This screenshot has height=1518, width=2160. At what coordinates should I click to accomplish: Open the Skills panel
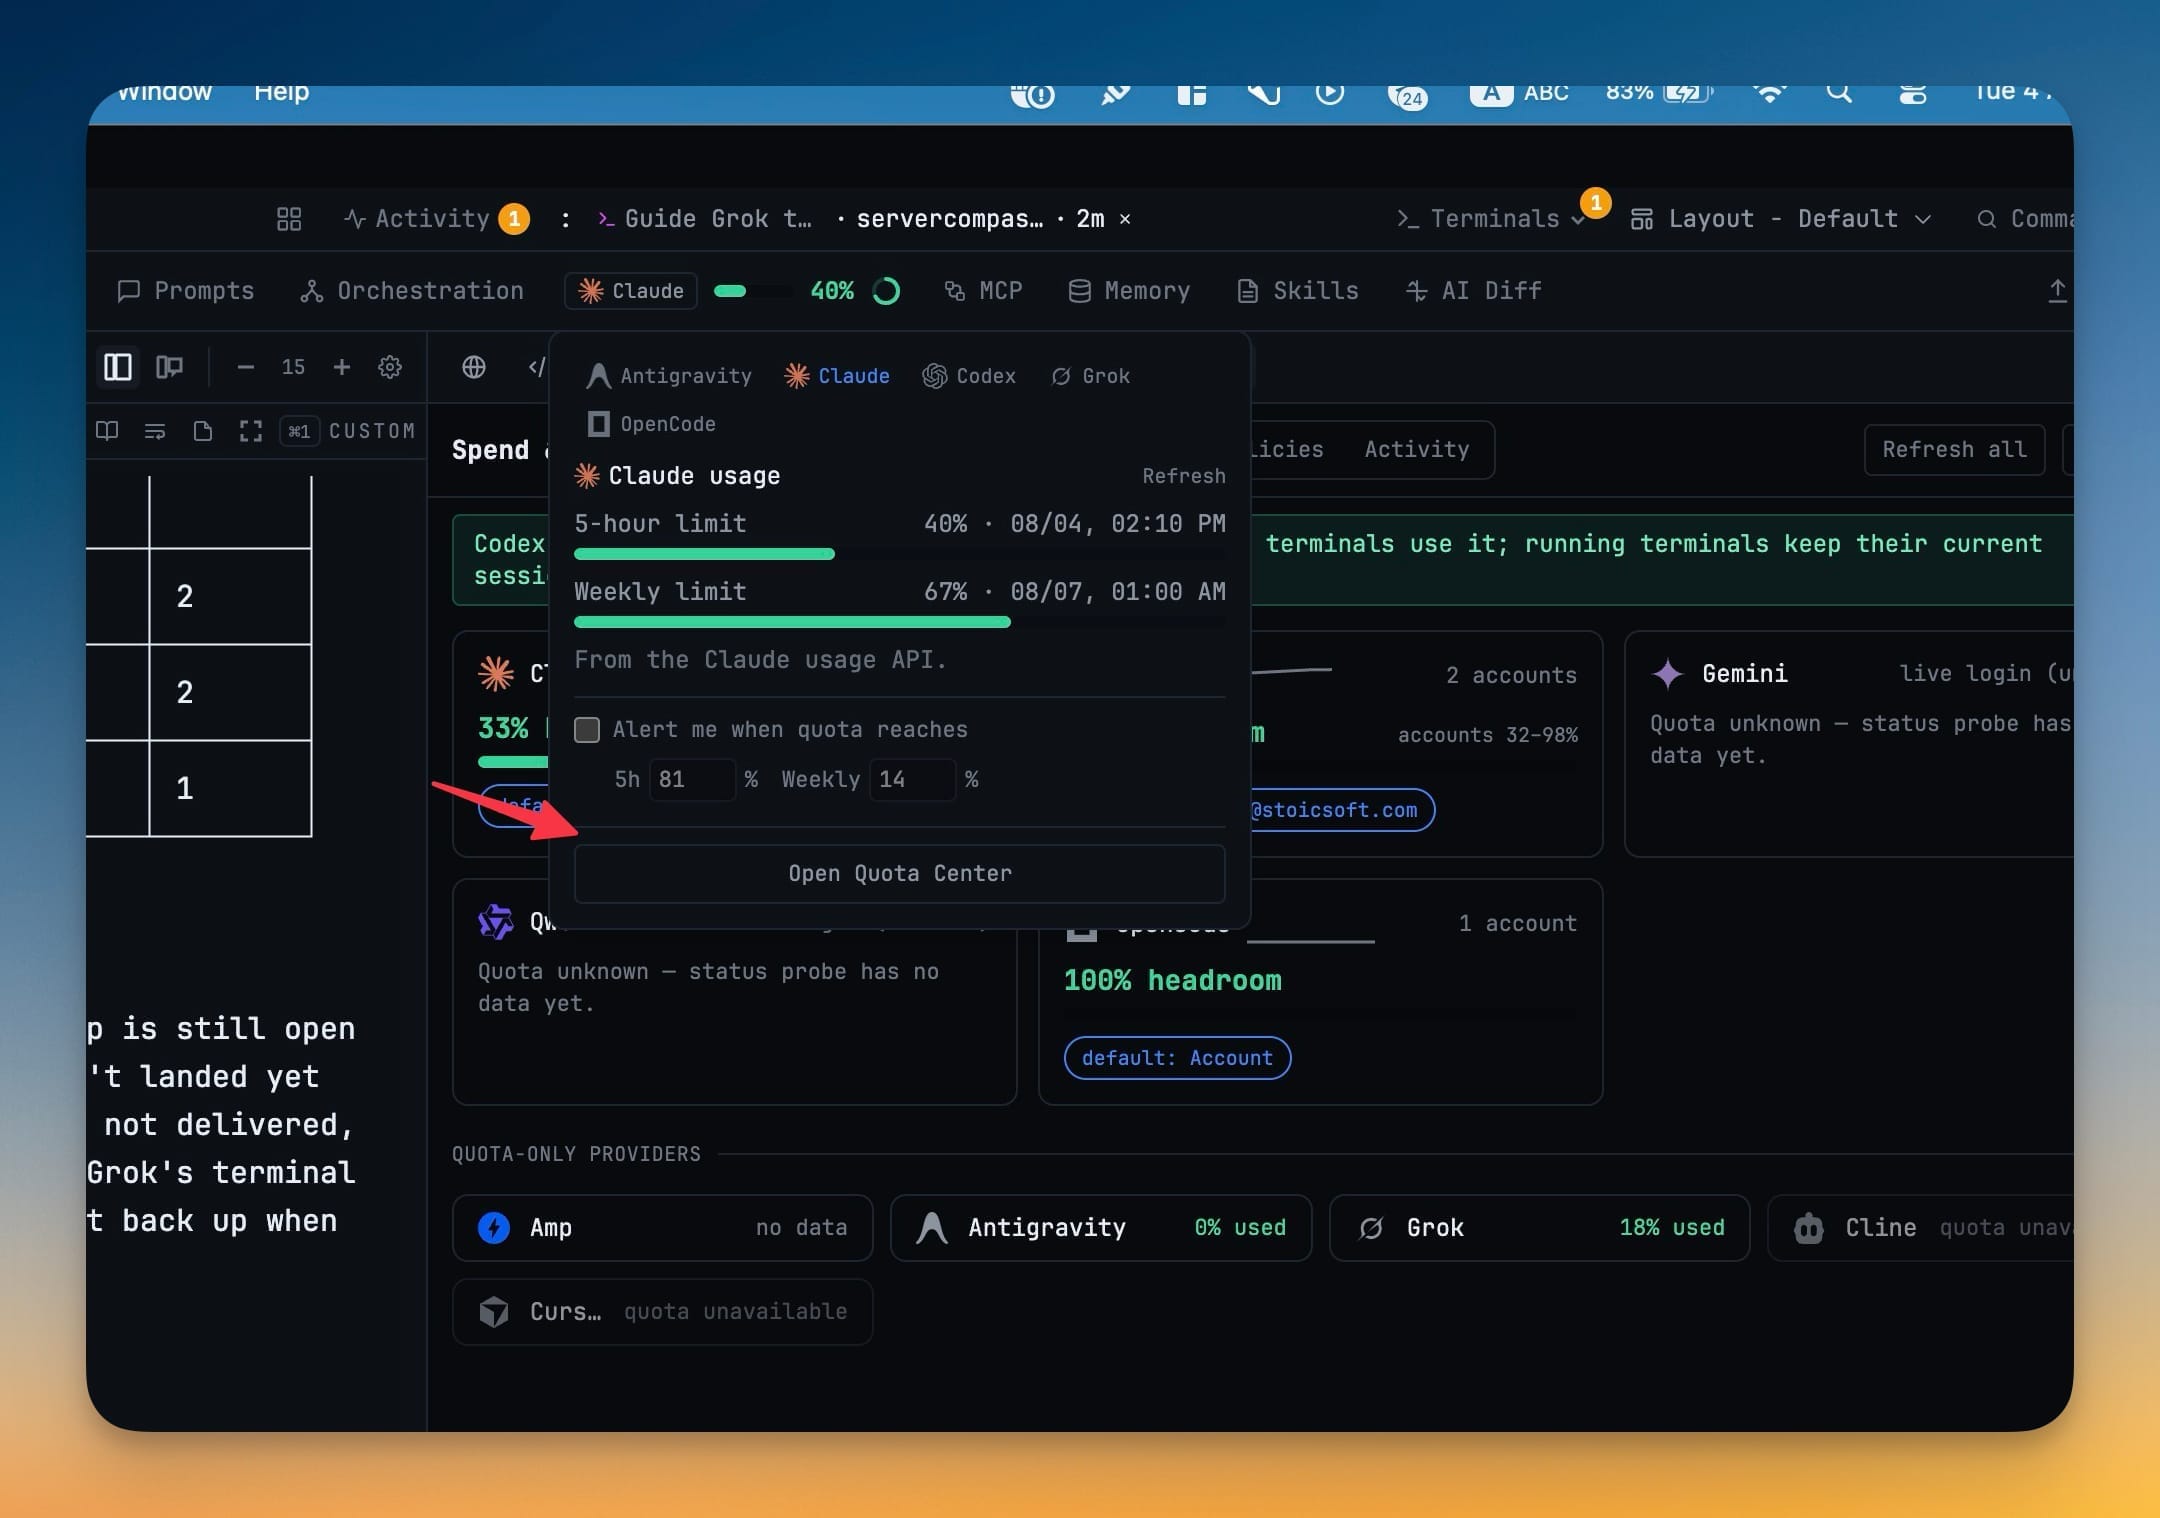point(1298,291)
